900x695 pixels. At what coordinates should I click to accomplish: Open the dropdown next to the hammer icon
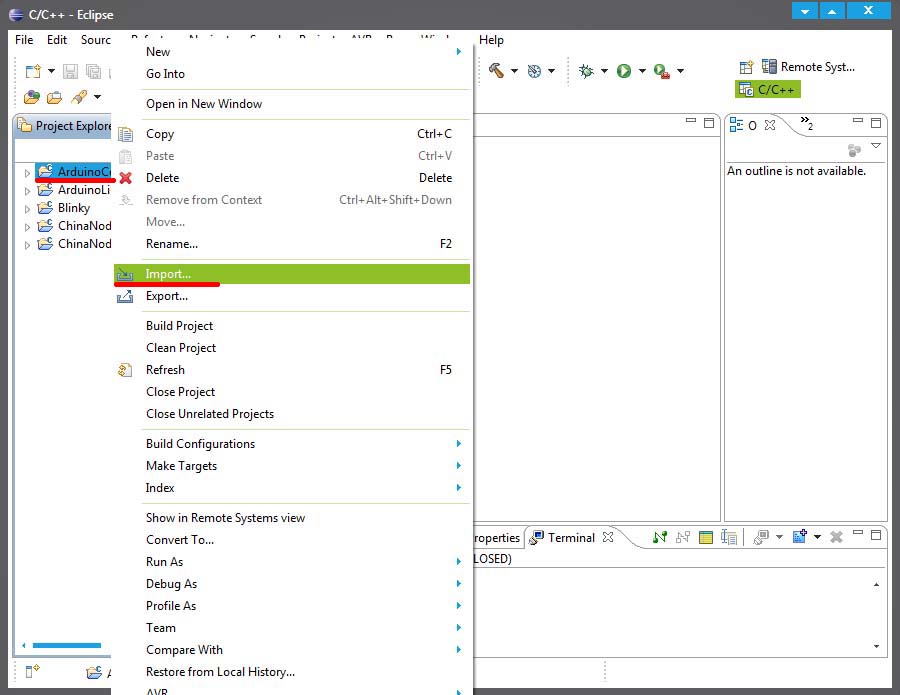pyautogui.click(x=514, y=71)
